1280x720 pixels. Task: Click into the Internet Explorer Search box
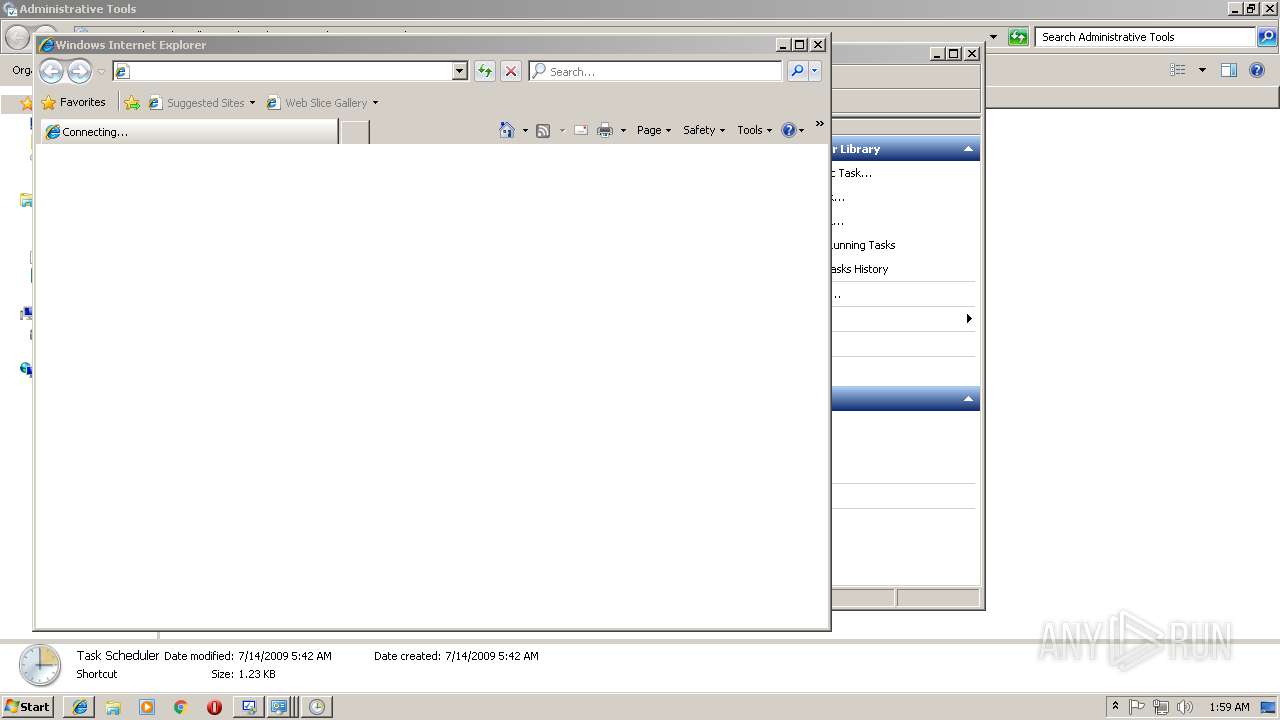tap(656, 71)
